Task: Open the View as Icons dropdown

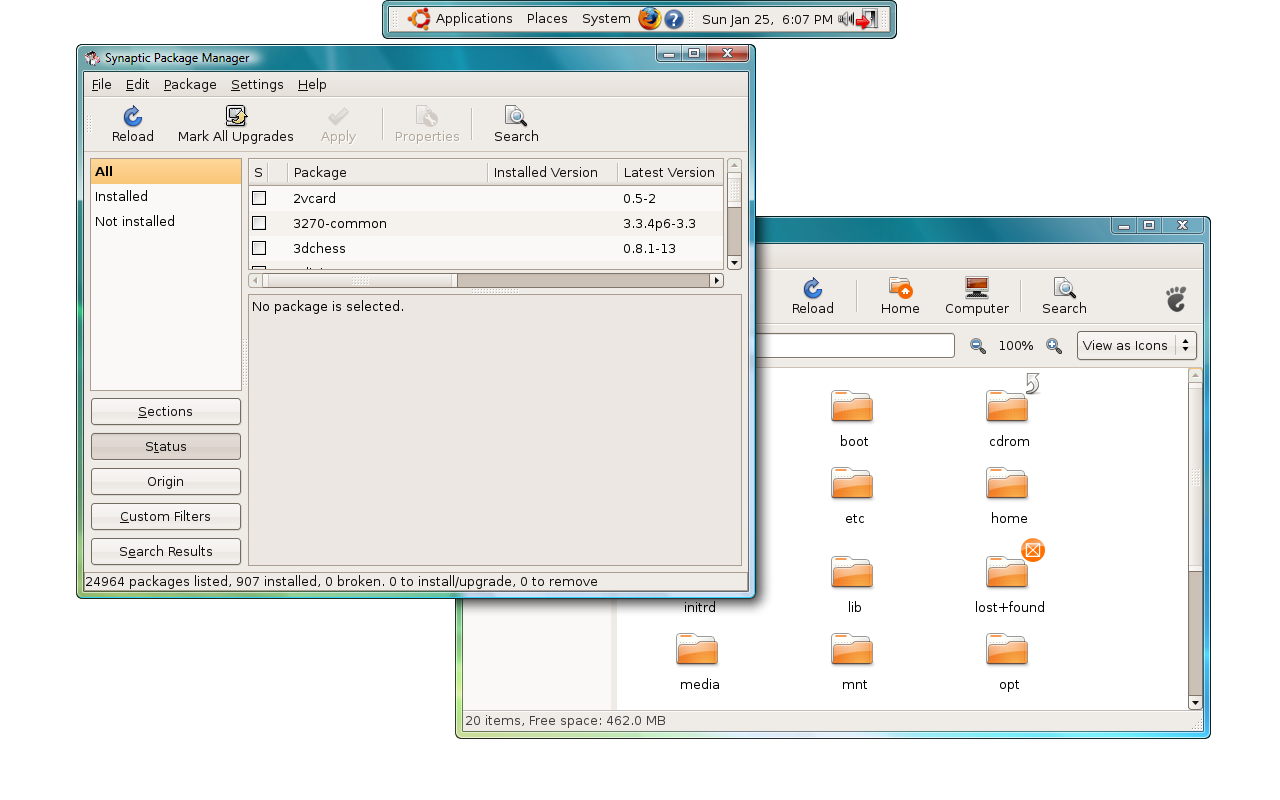Action: [x=1137, y=346]
